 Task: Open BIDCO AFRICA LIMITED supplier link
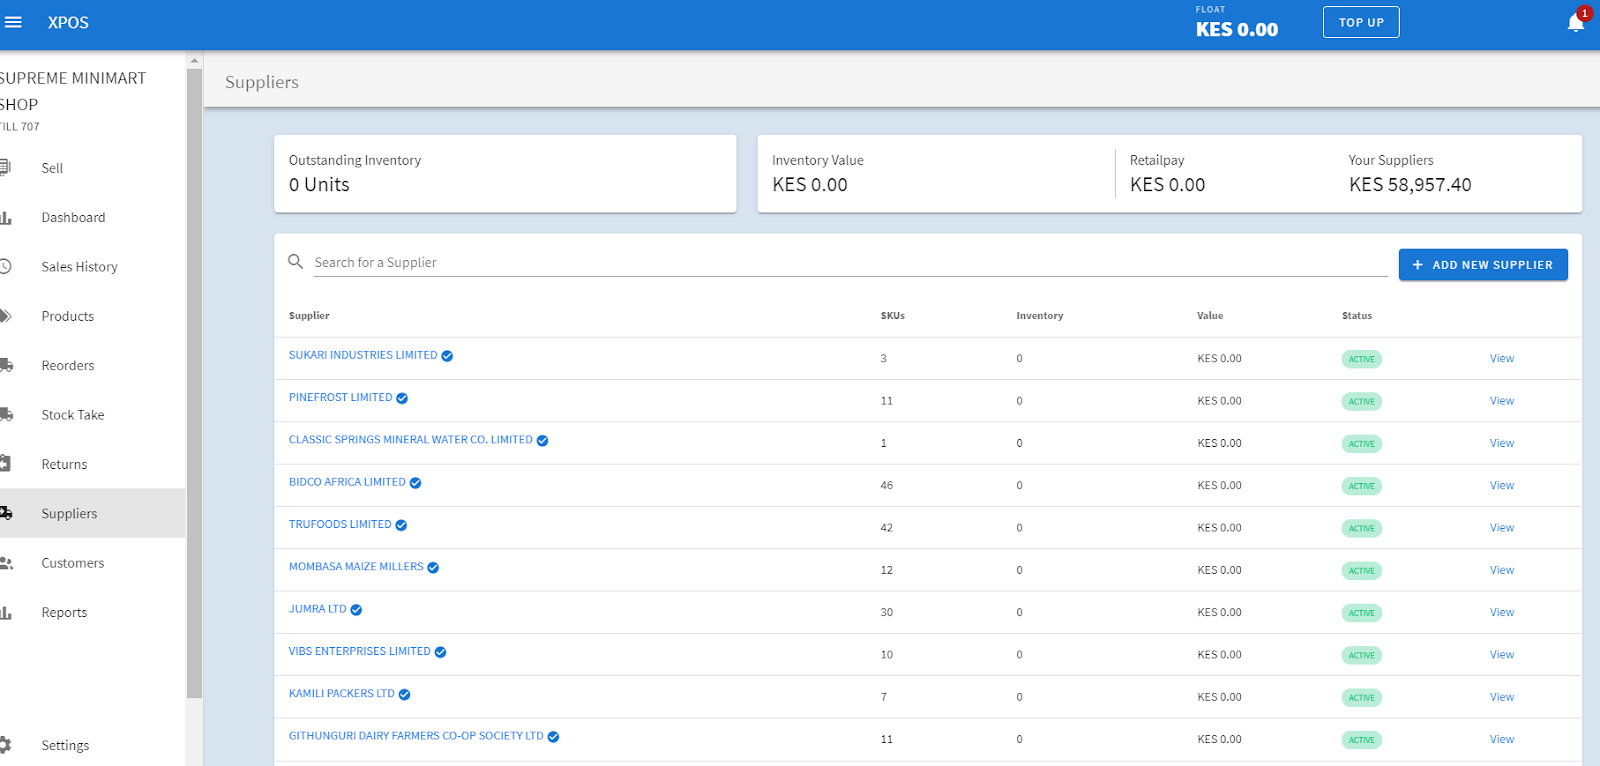point(347,482)
